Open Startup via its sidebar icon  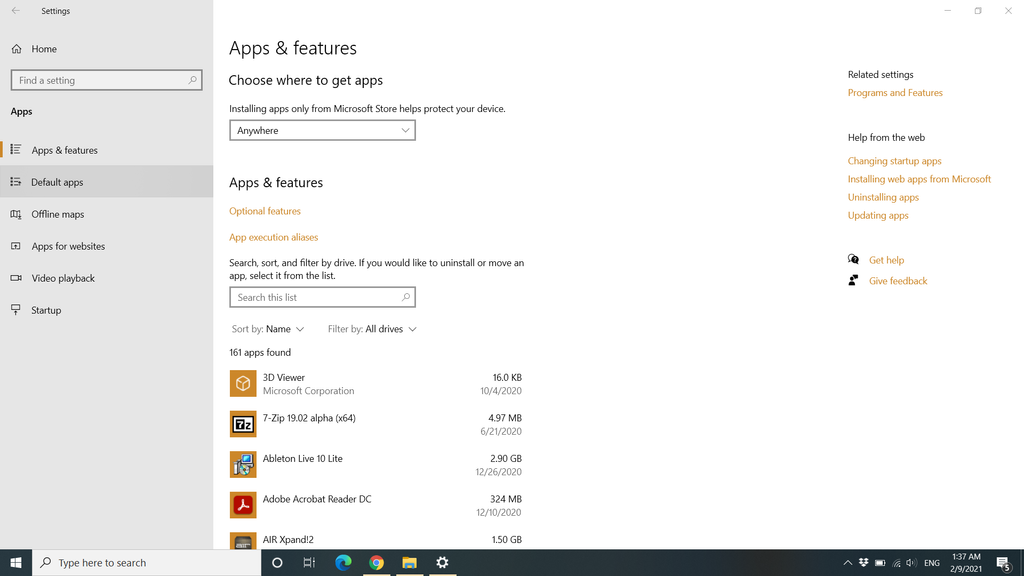click(x=18, y=310)
